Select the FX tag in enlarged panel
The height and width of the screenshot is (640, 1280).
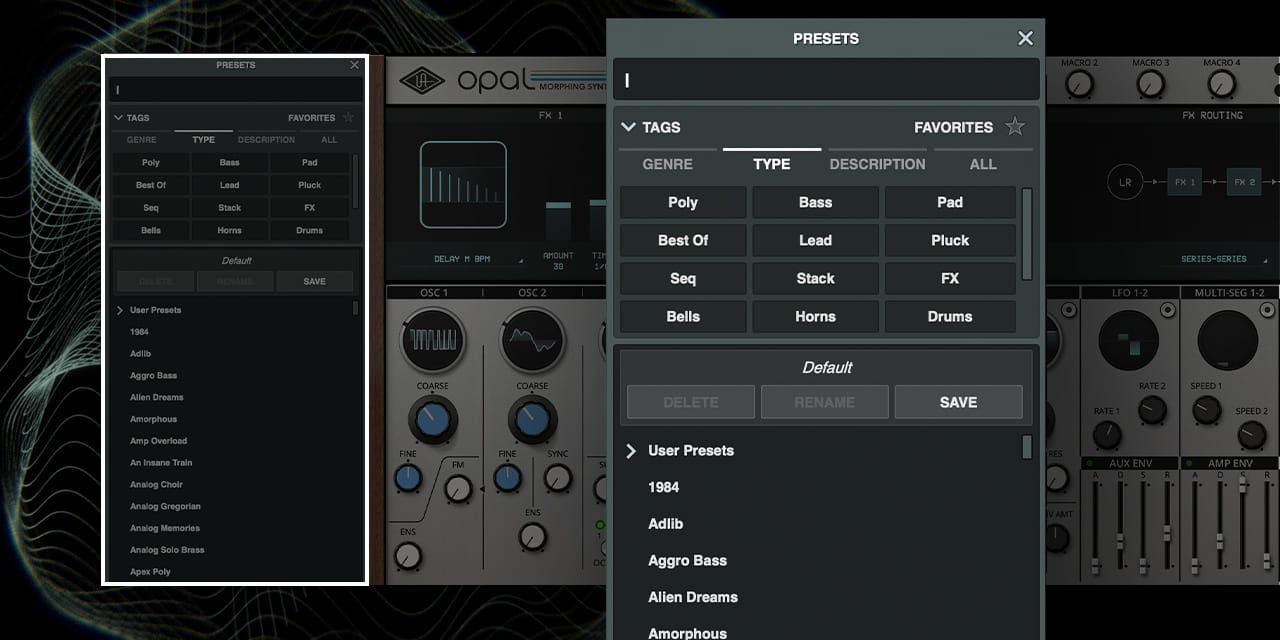coord(950,278)
